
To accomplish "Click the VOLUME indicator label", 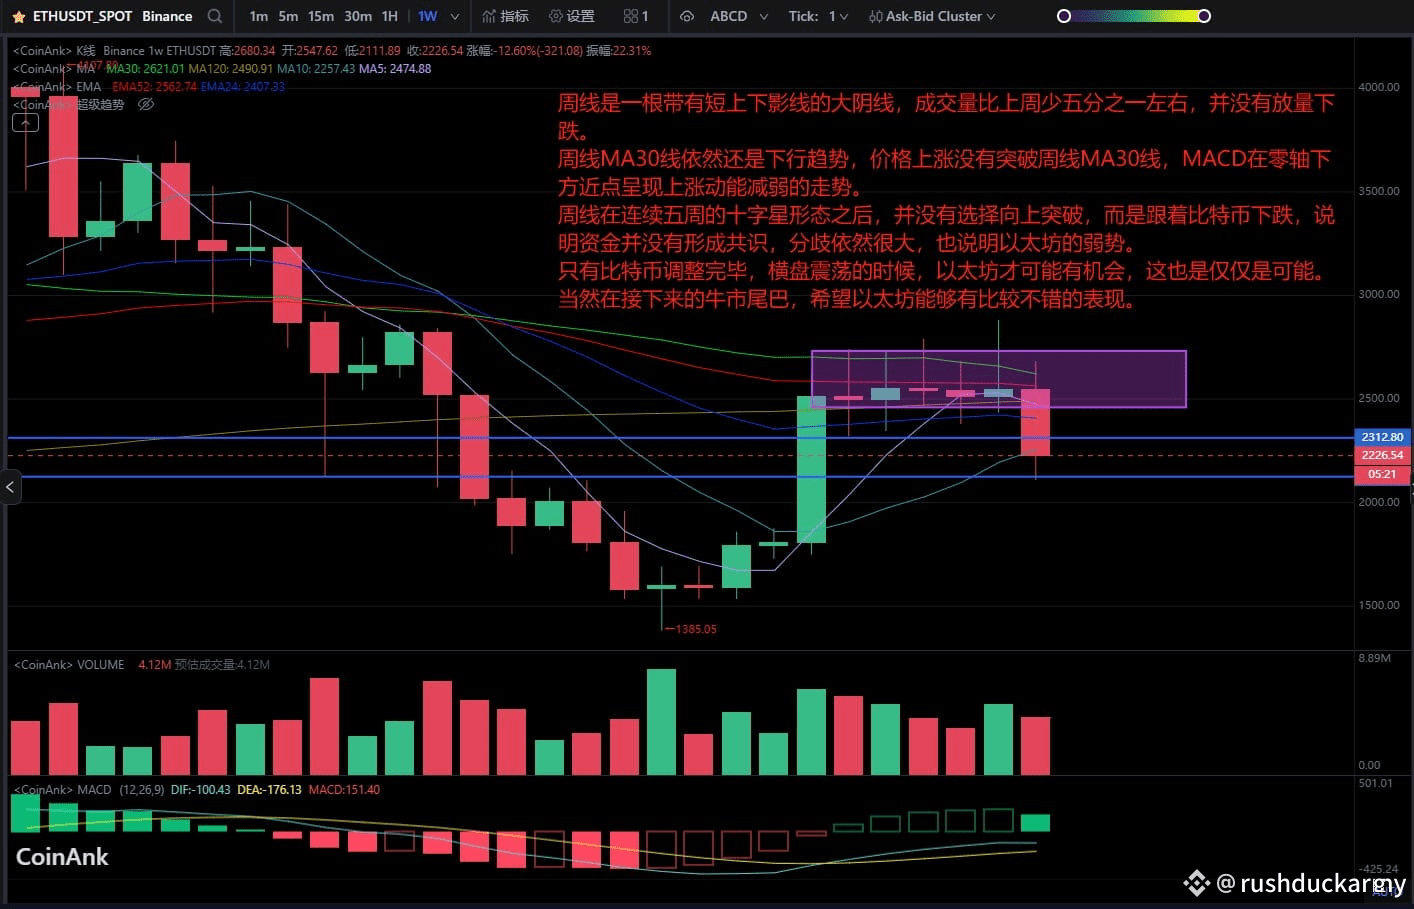I will (x=100, y=665).
